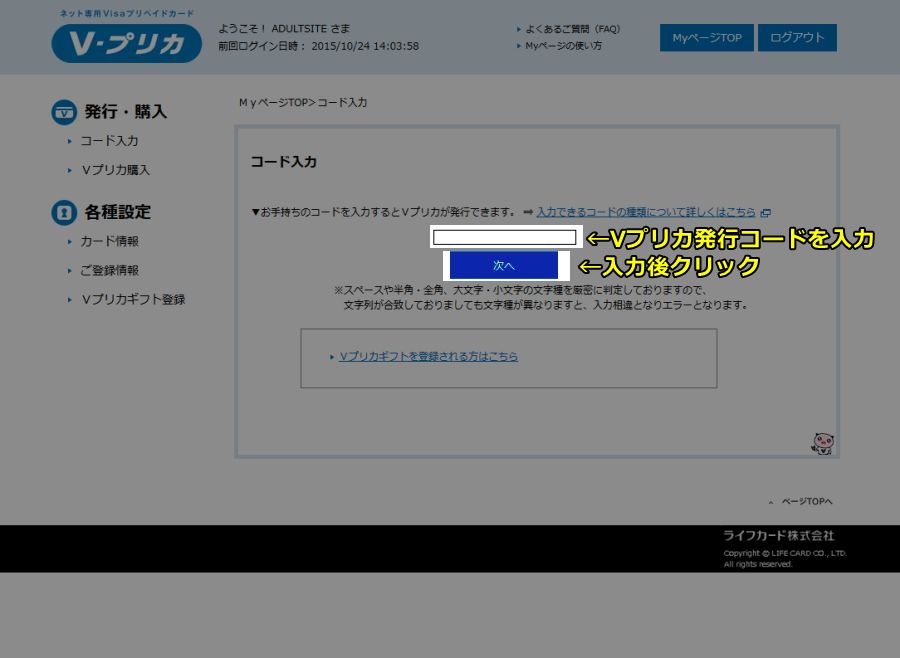Click the card icon beside 発行・購入
Image resolution: width=900 pixels, height=658 pixels.
point(64,112)
